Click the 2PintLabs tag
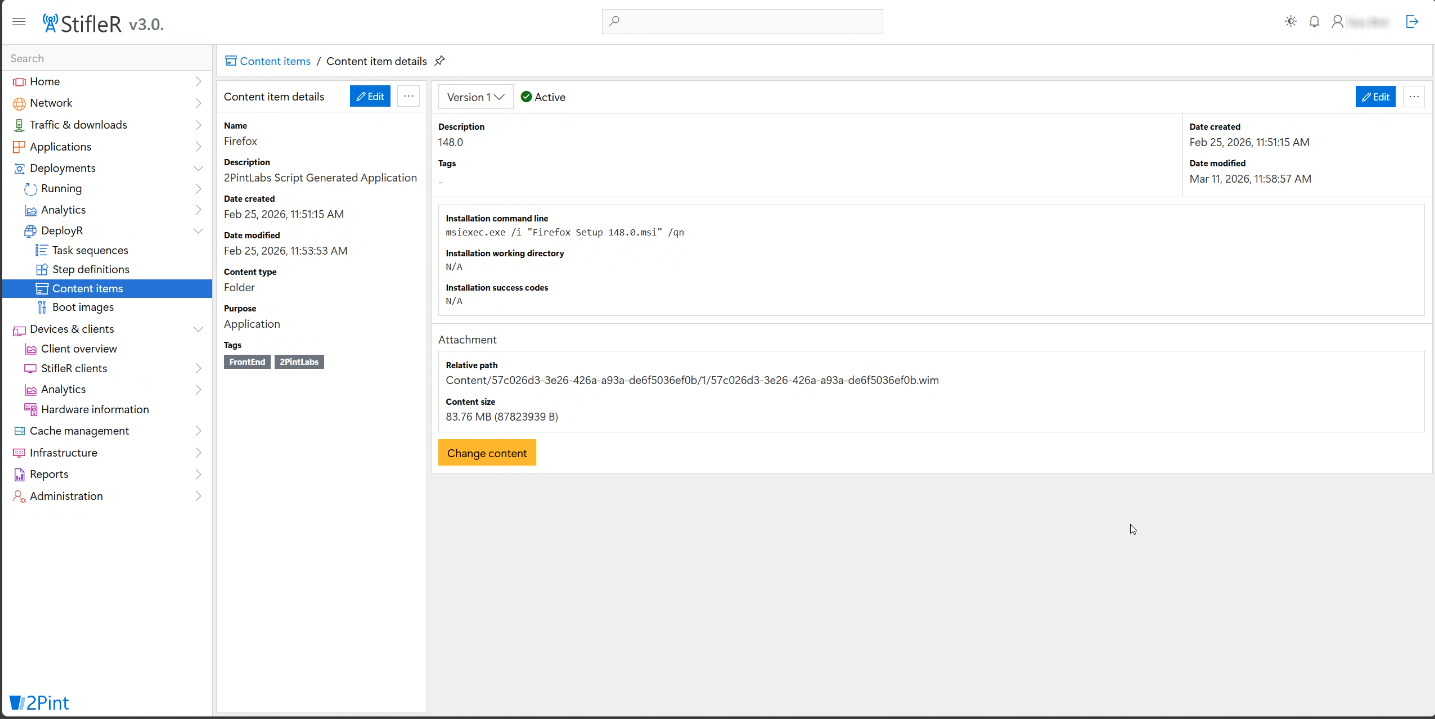The height and width of the screenshot is (719, 1435). (299, 362)
